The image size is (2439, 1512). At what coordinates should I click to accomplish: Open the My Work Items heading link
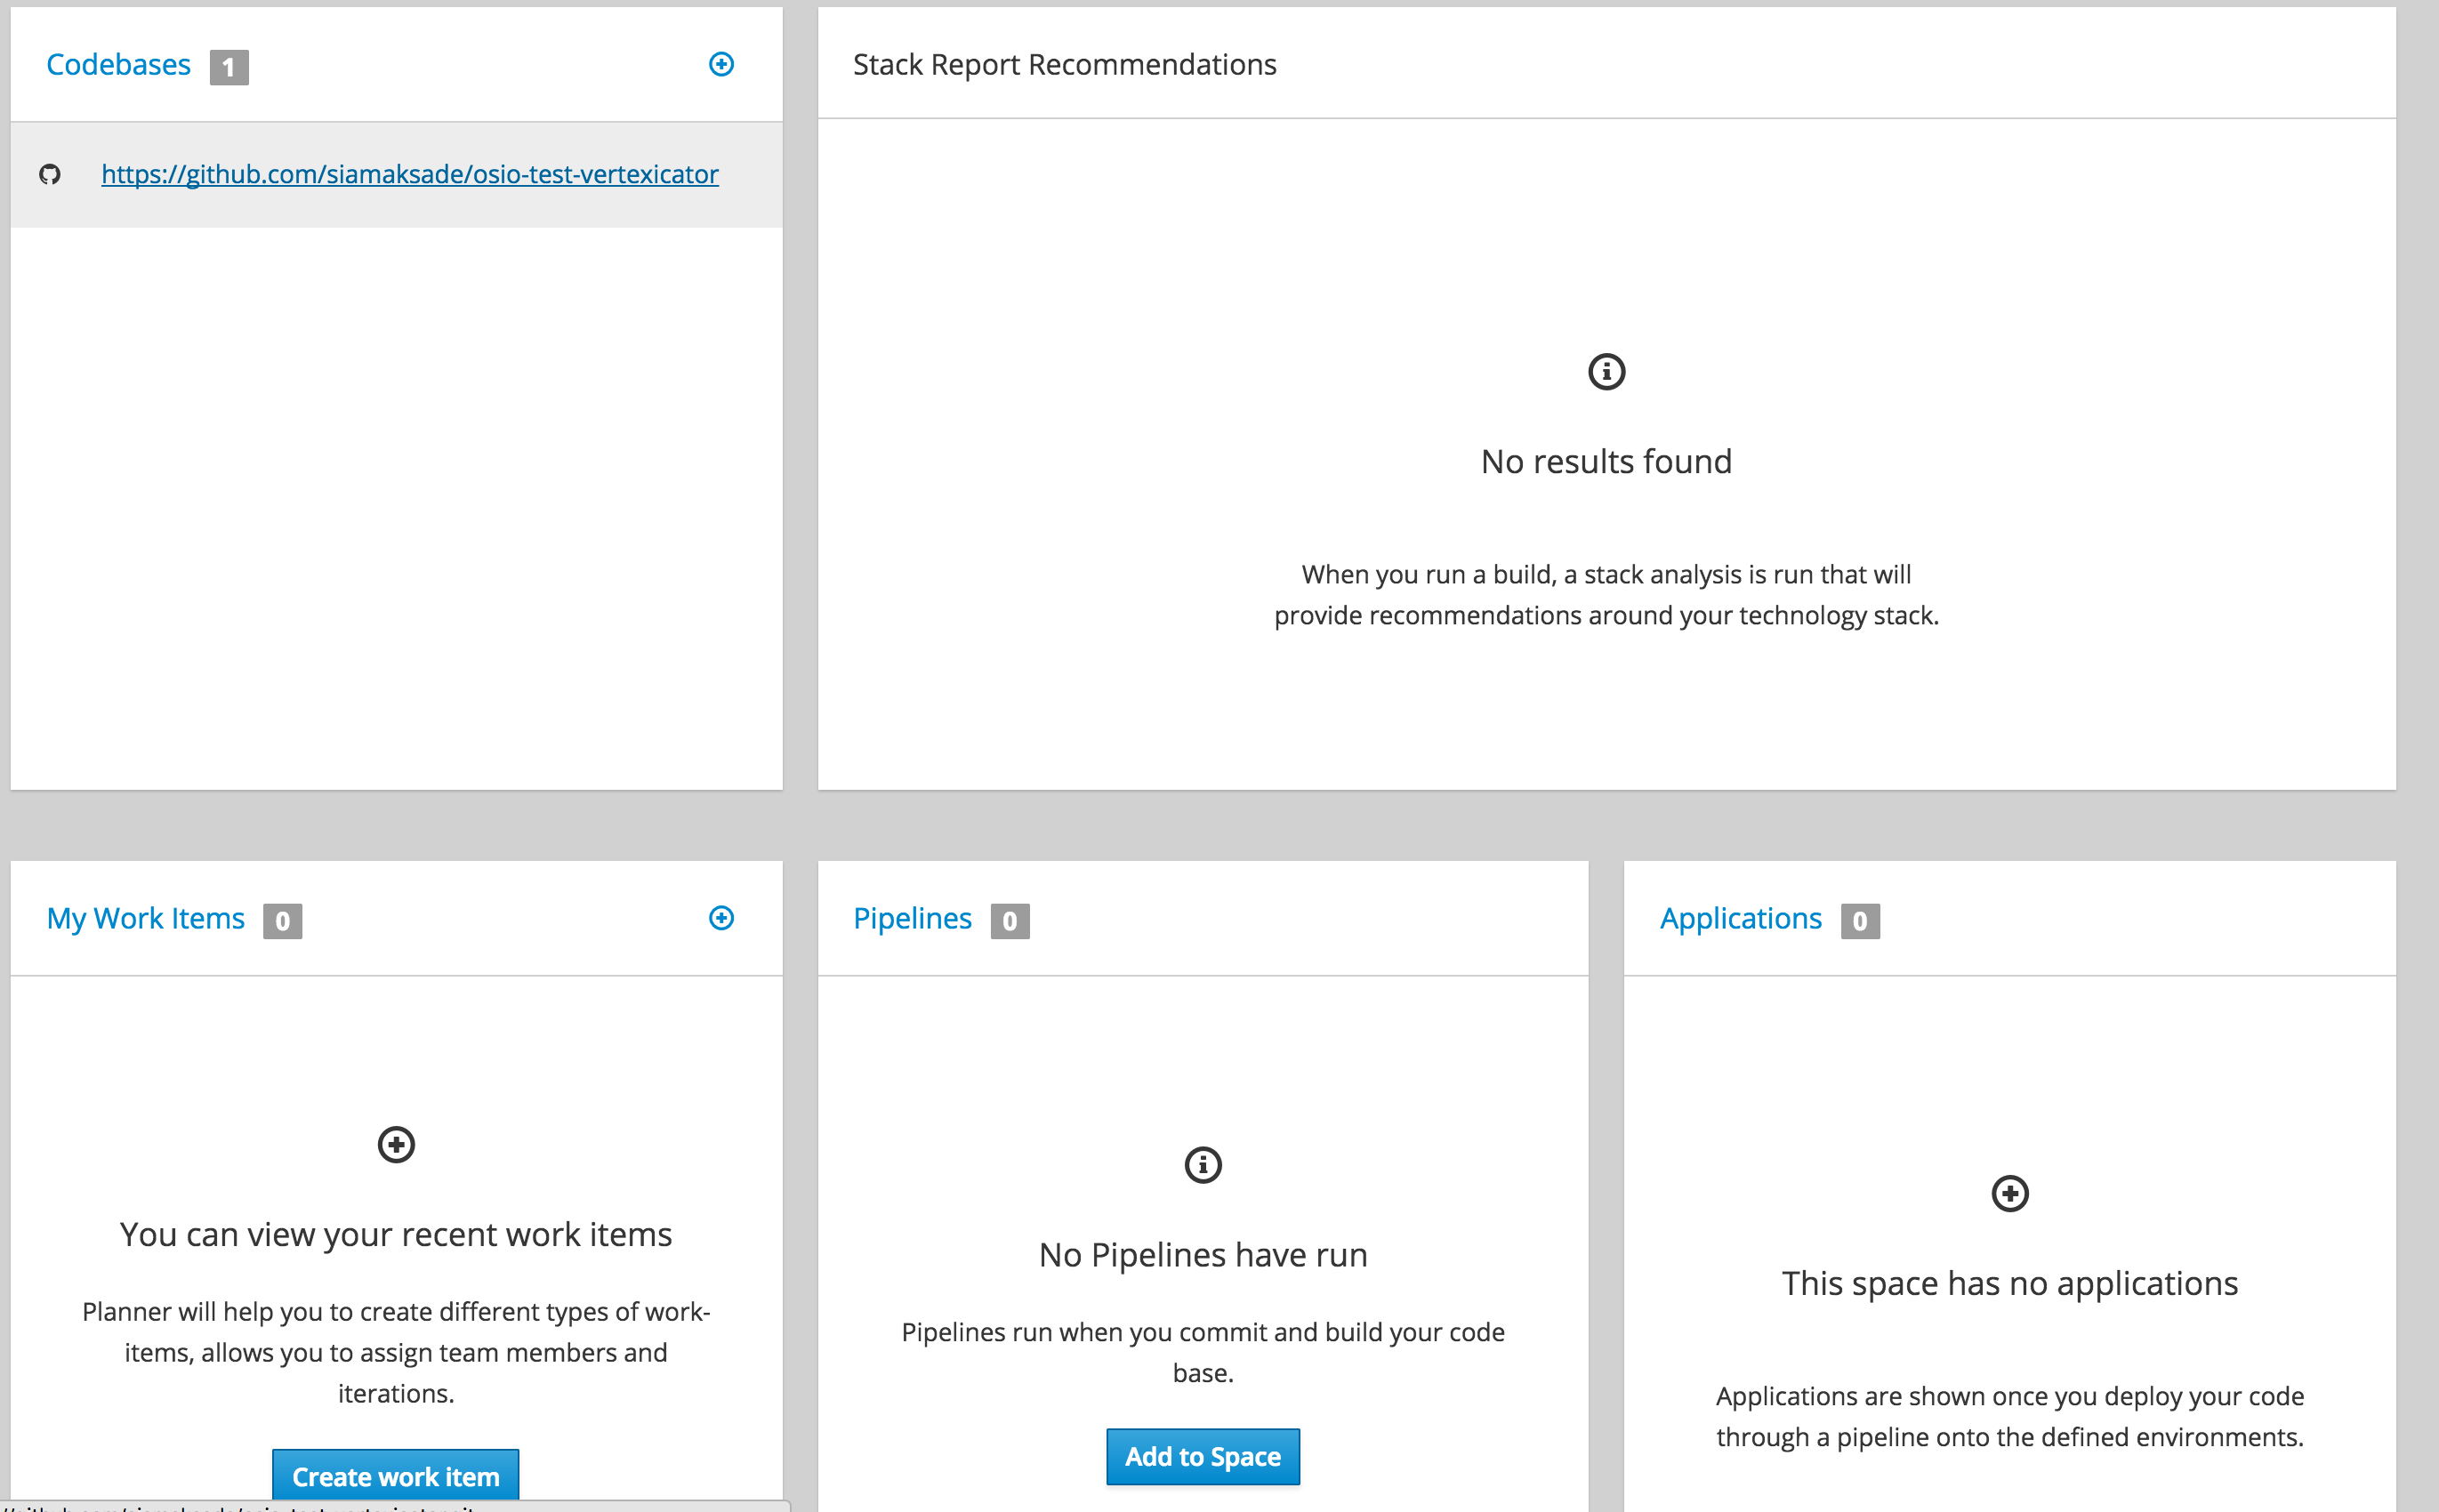click(x=145, y=919)
